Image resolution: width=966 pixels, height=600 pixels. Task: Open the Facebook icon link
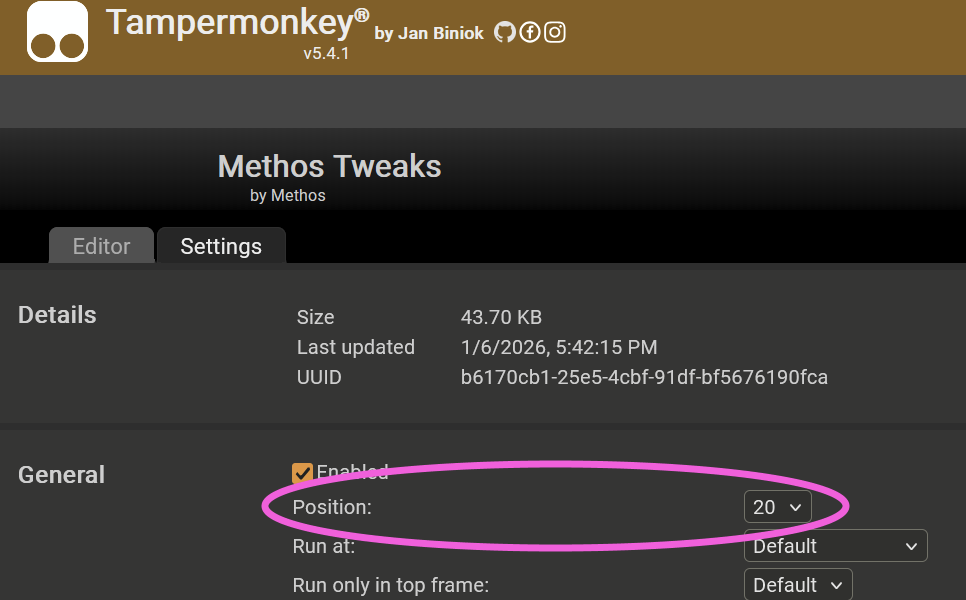[x=530, y=32]
